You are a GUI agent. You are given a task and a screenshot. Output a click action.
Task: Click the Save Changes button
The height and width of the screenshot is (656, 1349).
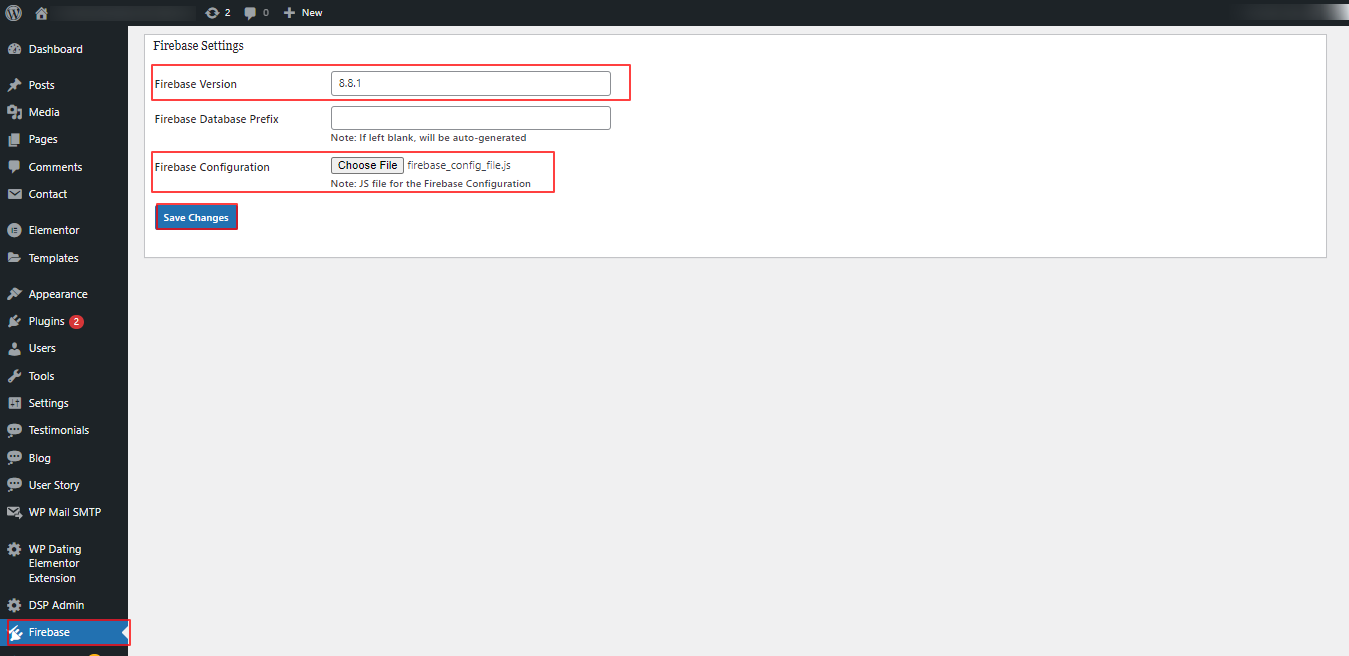tap(196, 217)
